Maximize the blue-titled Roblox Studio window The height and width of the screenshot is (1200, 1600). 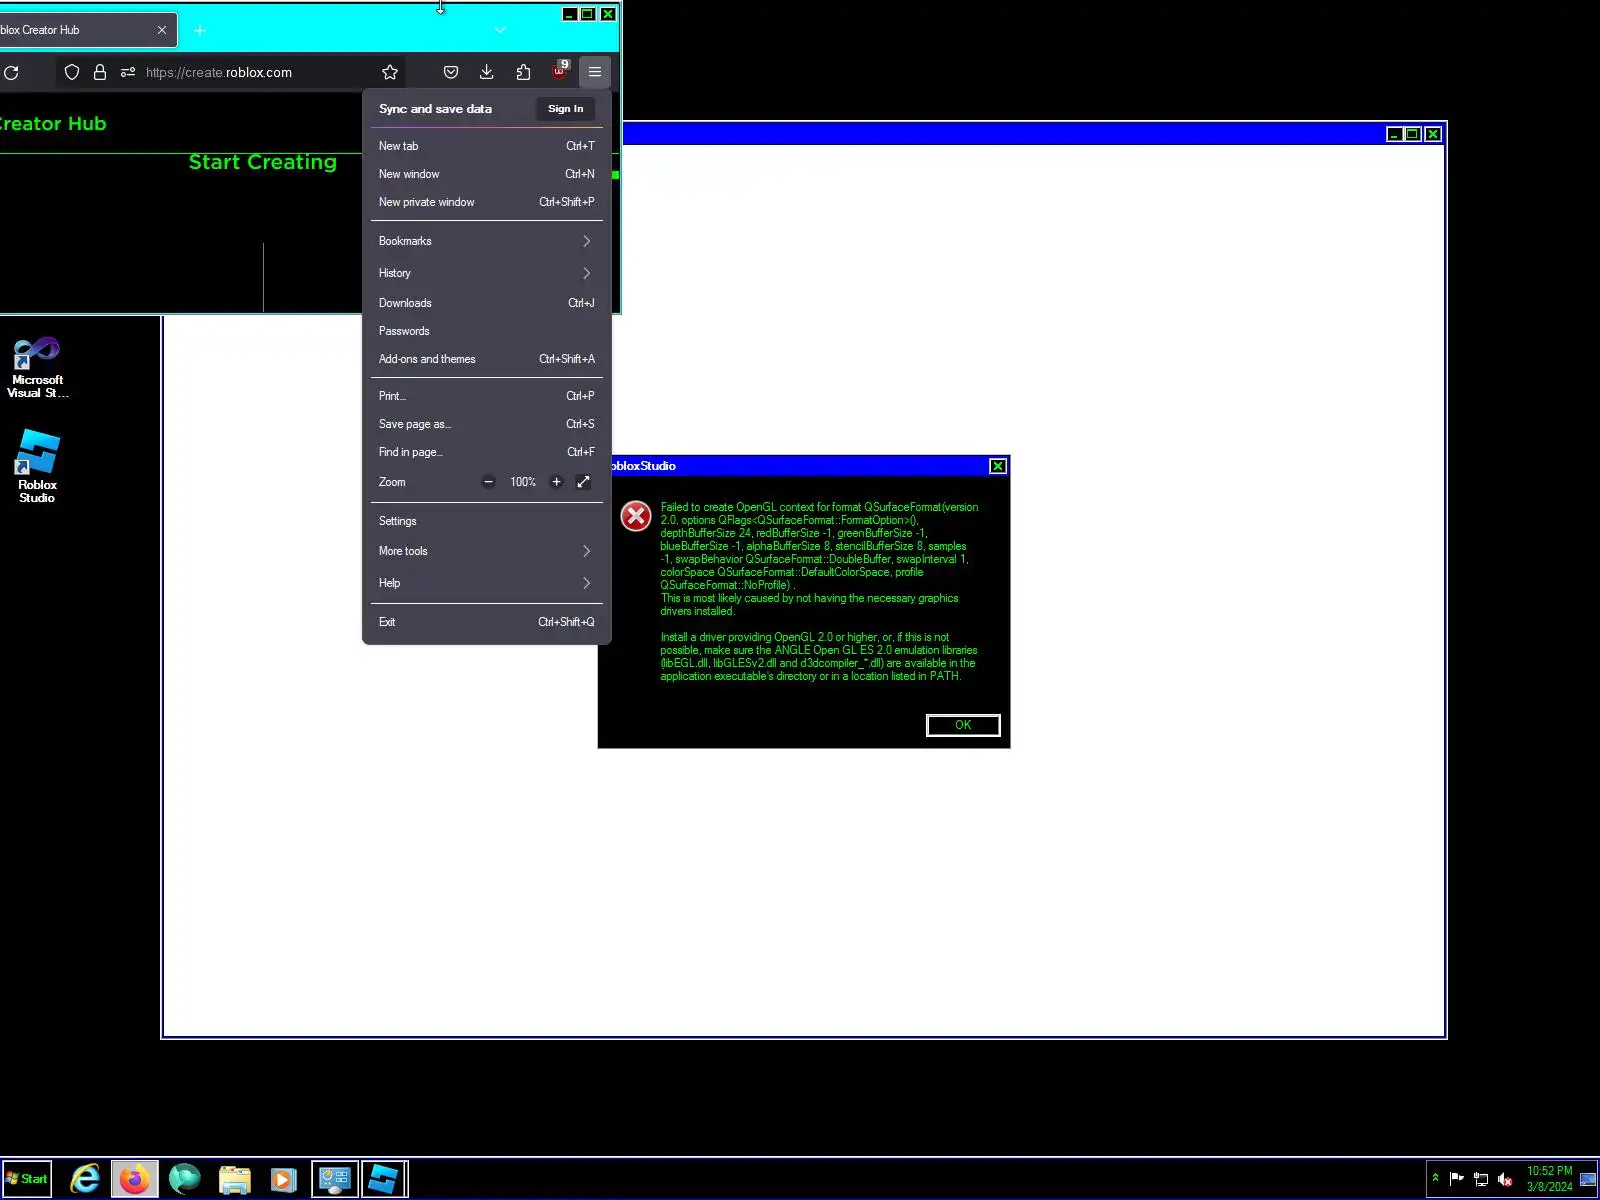[x=1413, y=134]
